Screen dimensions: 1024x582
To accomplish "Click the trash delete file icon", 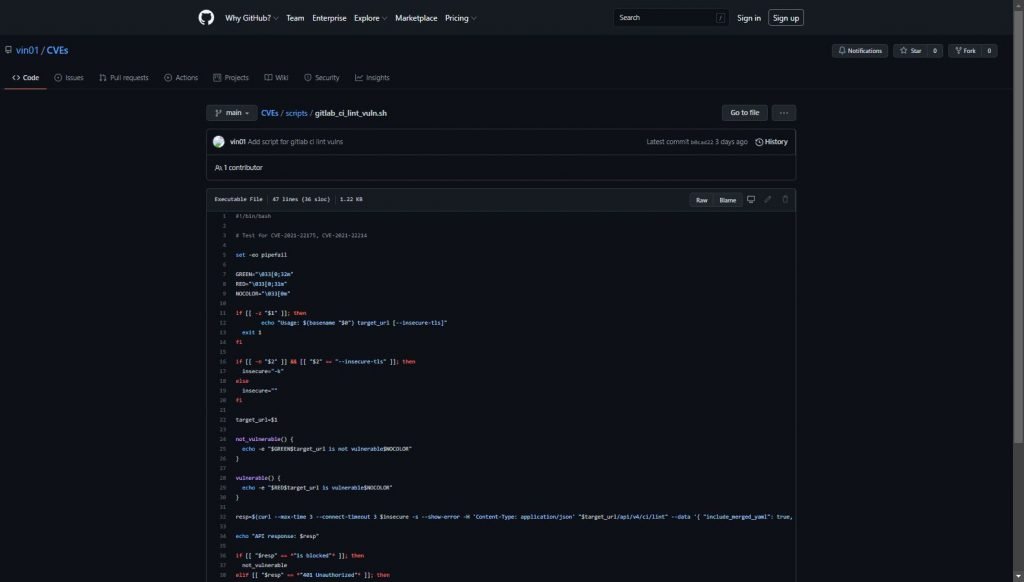I will [785, 199].
